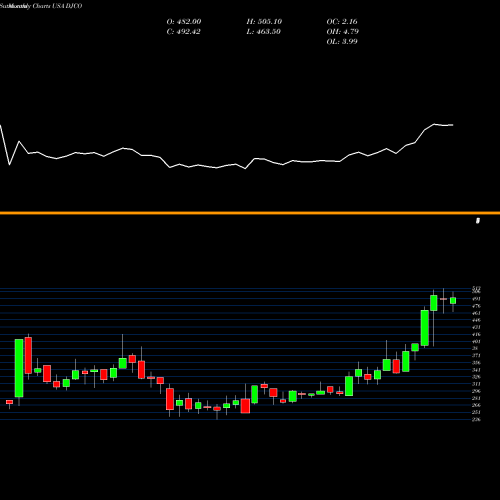Screen dimensions: 500x500
Task: Click the 446 price axis label
Action: [476, 320]
